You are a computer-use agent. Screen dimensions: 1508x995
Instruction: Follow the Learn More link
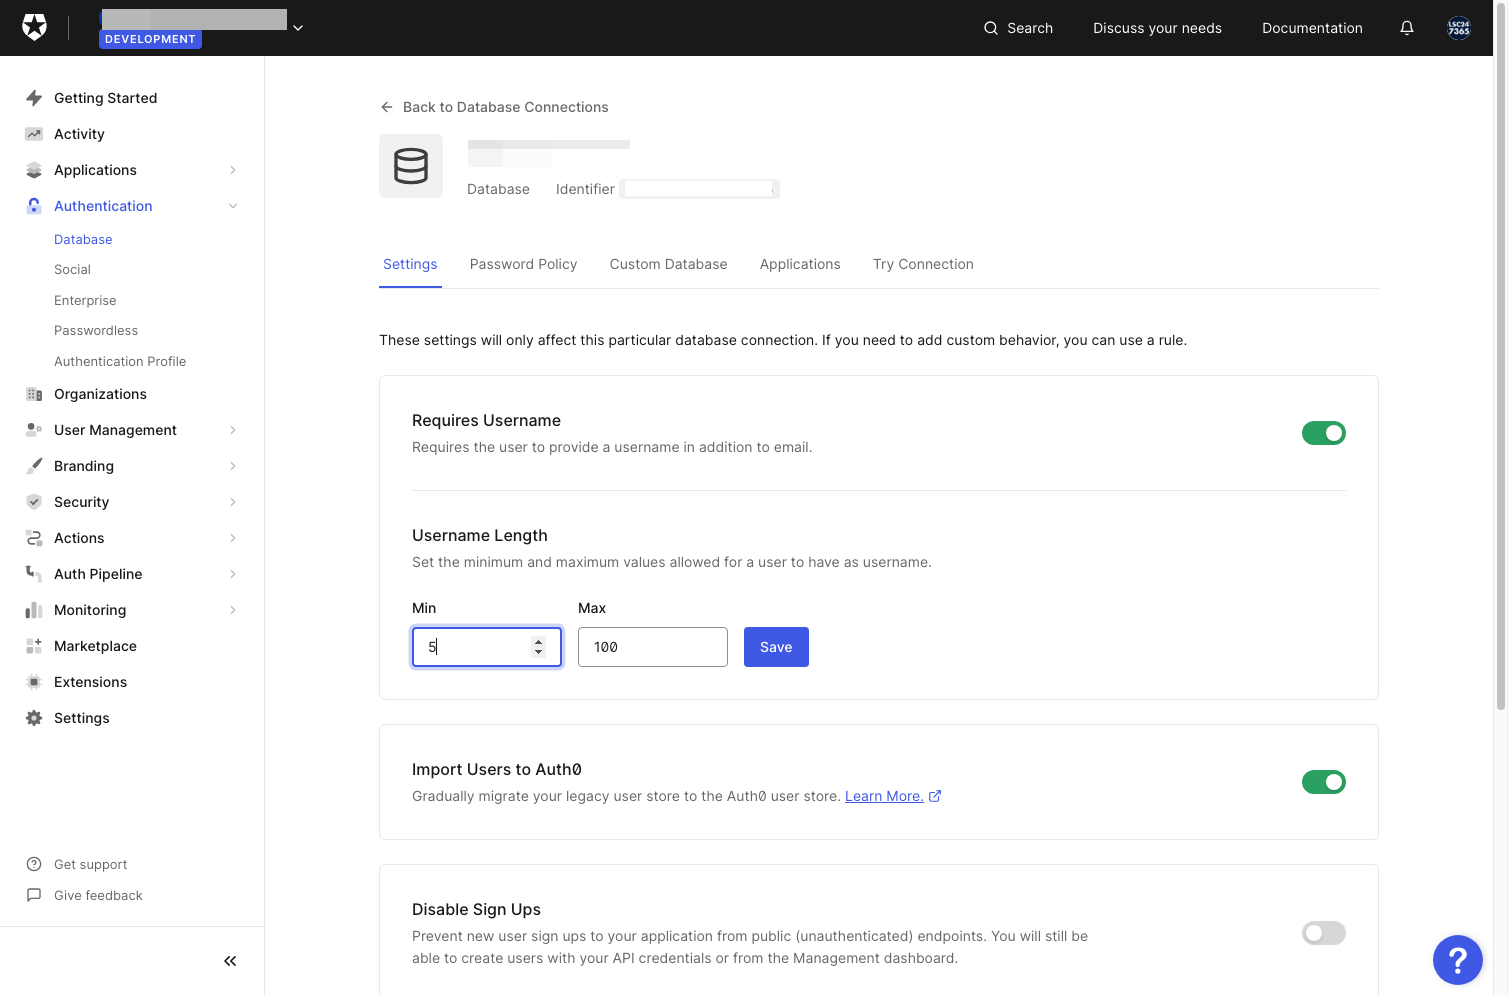tap(884, 796)
